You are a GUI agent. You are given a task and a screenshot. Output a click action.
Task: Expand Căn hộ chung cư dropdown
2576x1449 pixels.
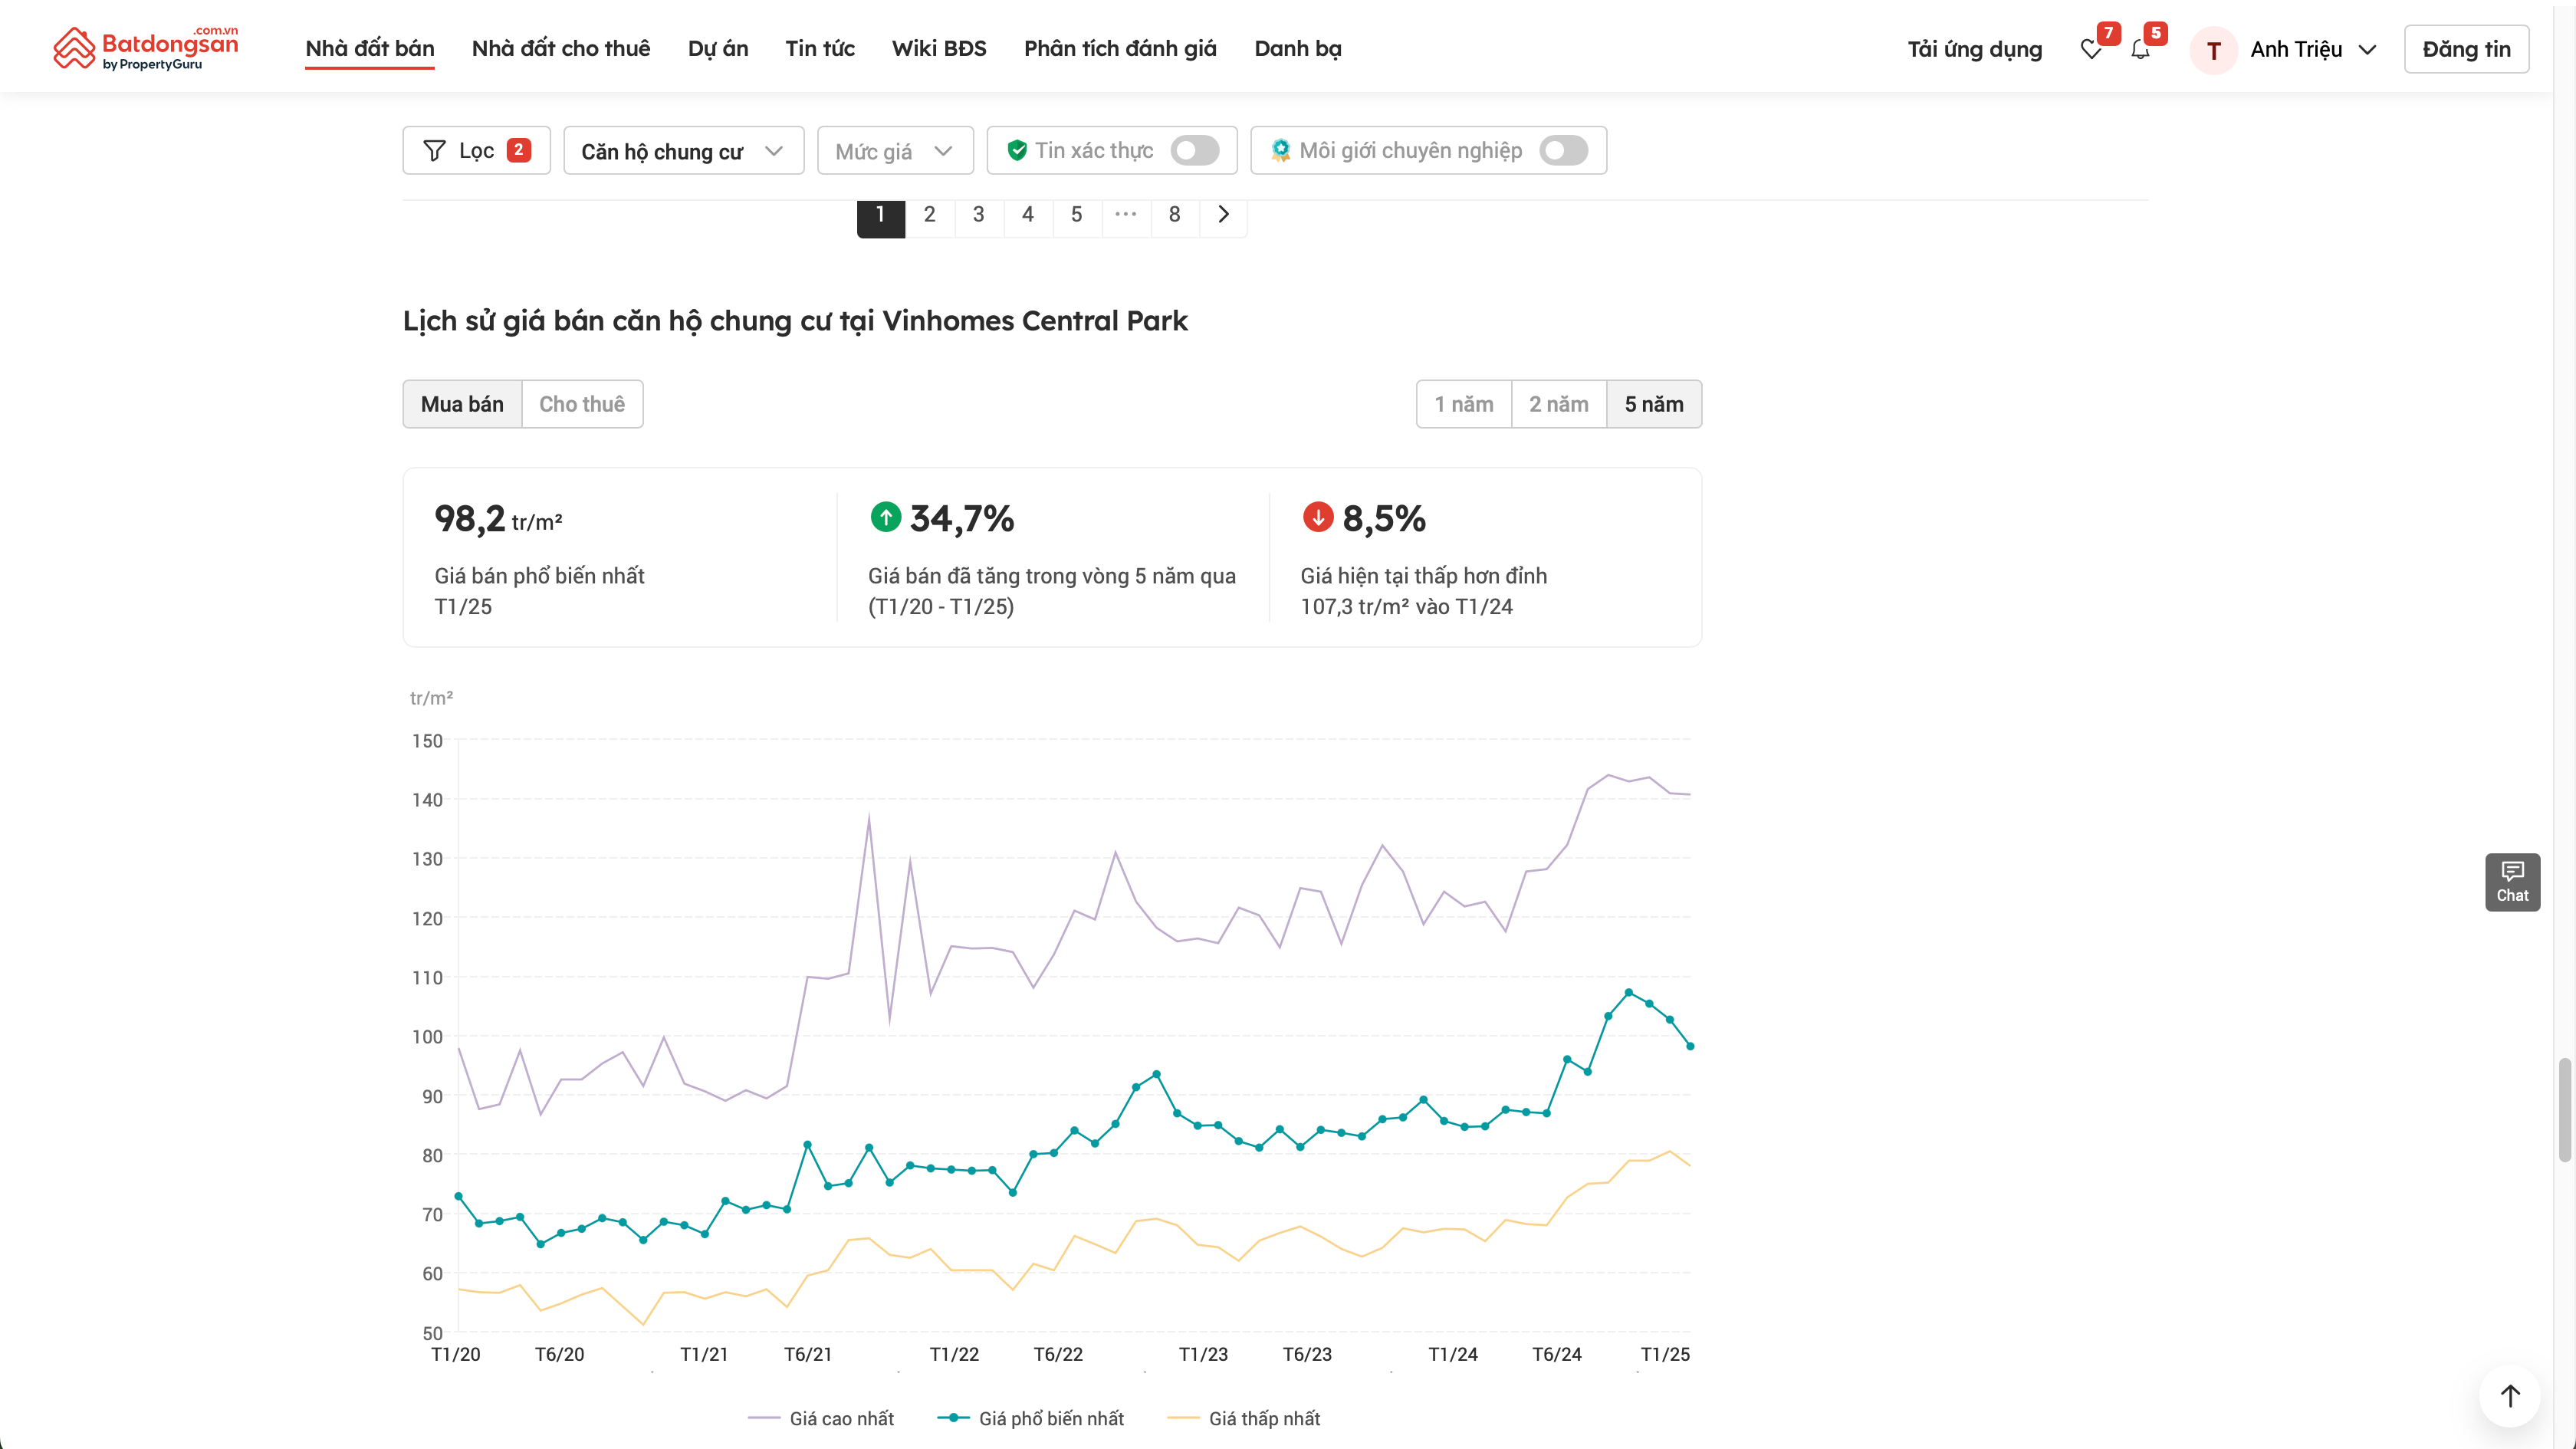(683, 150)
